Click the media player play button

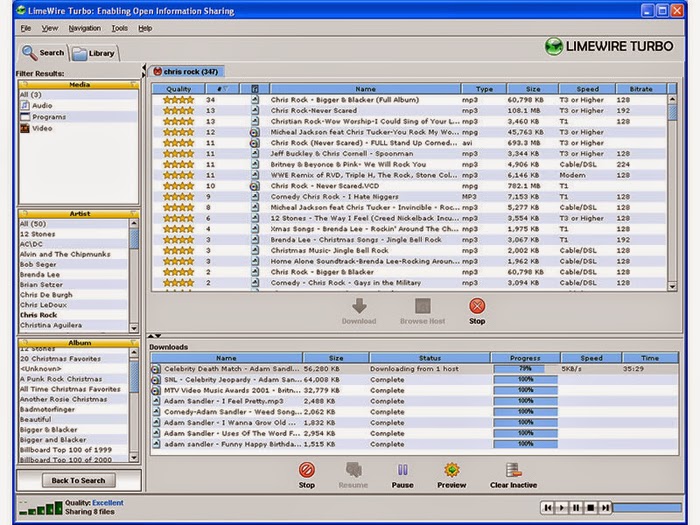click(562, 508)
